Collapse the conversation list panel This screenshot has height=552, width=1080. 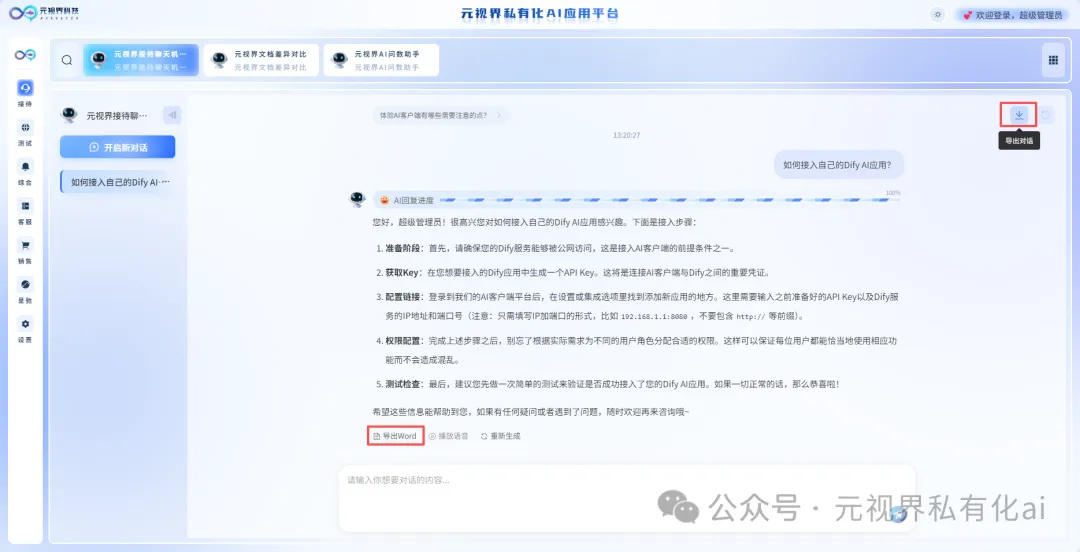coord(172,115)
